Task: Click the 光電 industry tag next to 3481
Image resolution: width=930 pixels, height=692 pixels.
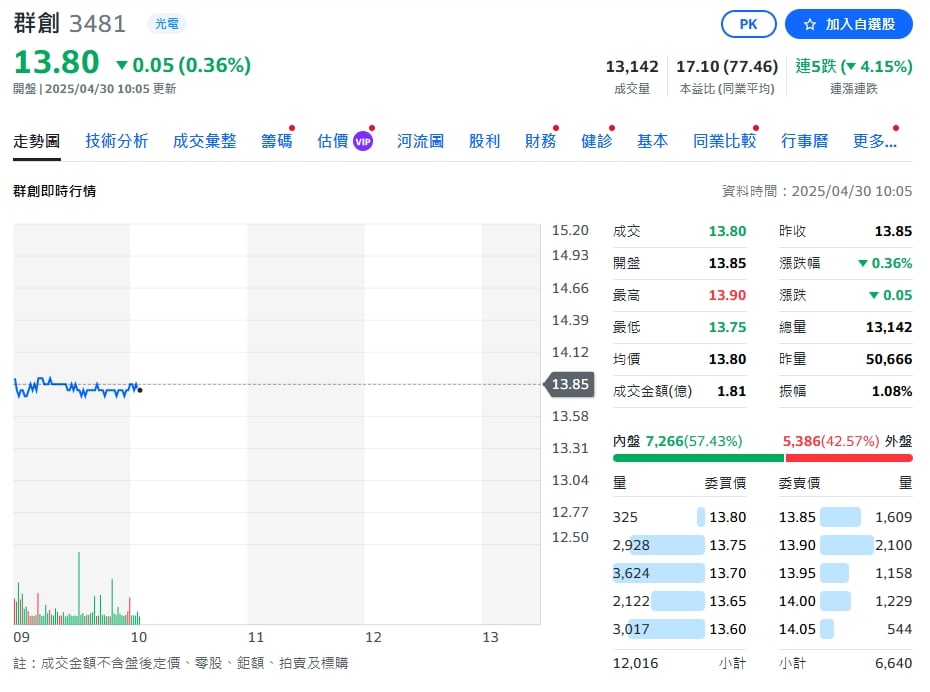Action: [166, 23]
